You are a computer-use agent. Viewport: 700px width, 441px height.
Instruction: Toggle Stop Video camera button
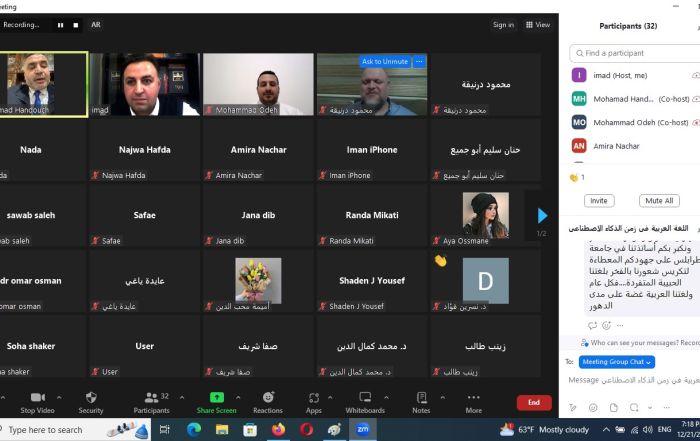point(38,398)
